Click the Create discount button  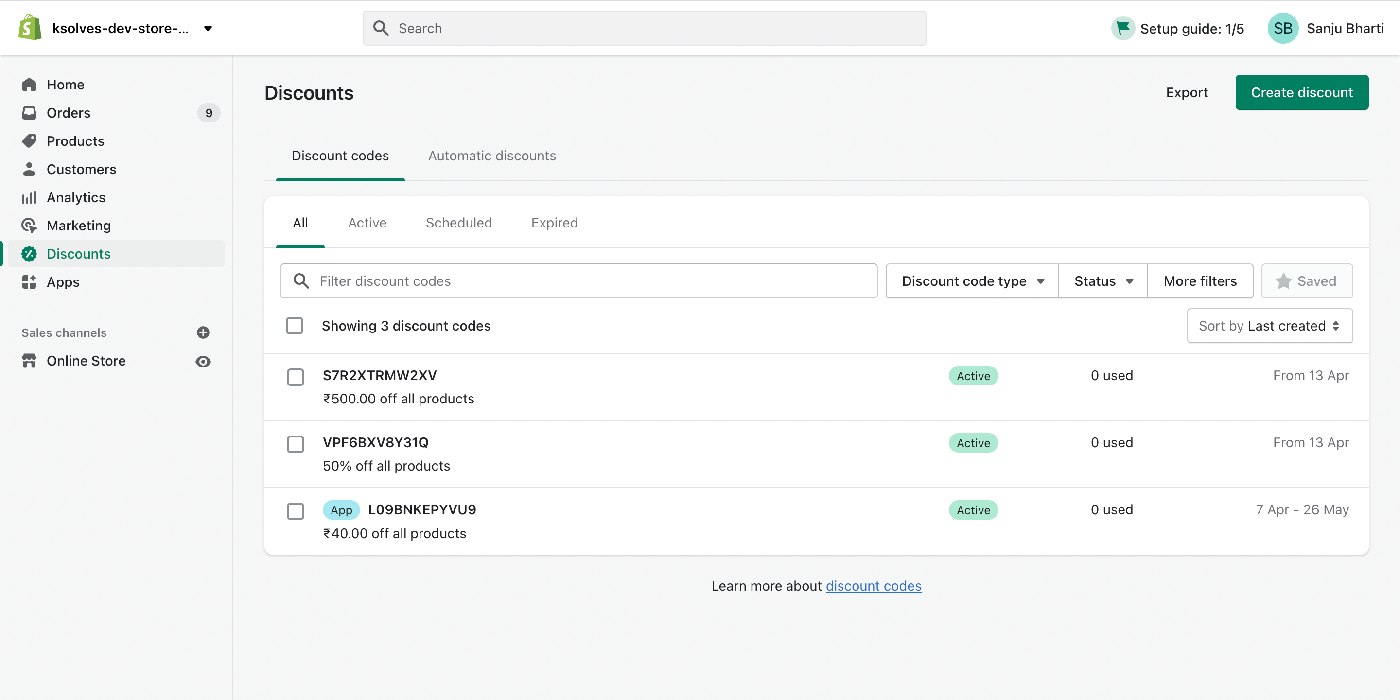pyautogui.click(x=1302, y=92)
